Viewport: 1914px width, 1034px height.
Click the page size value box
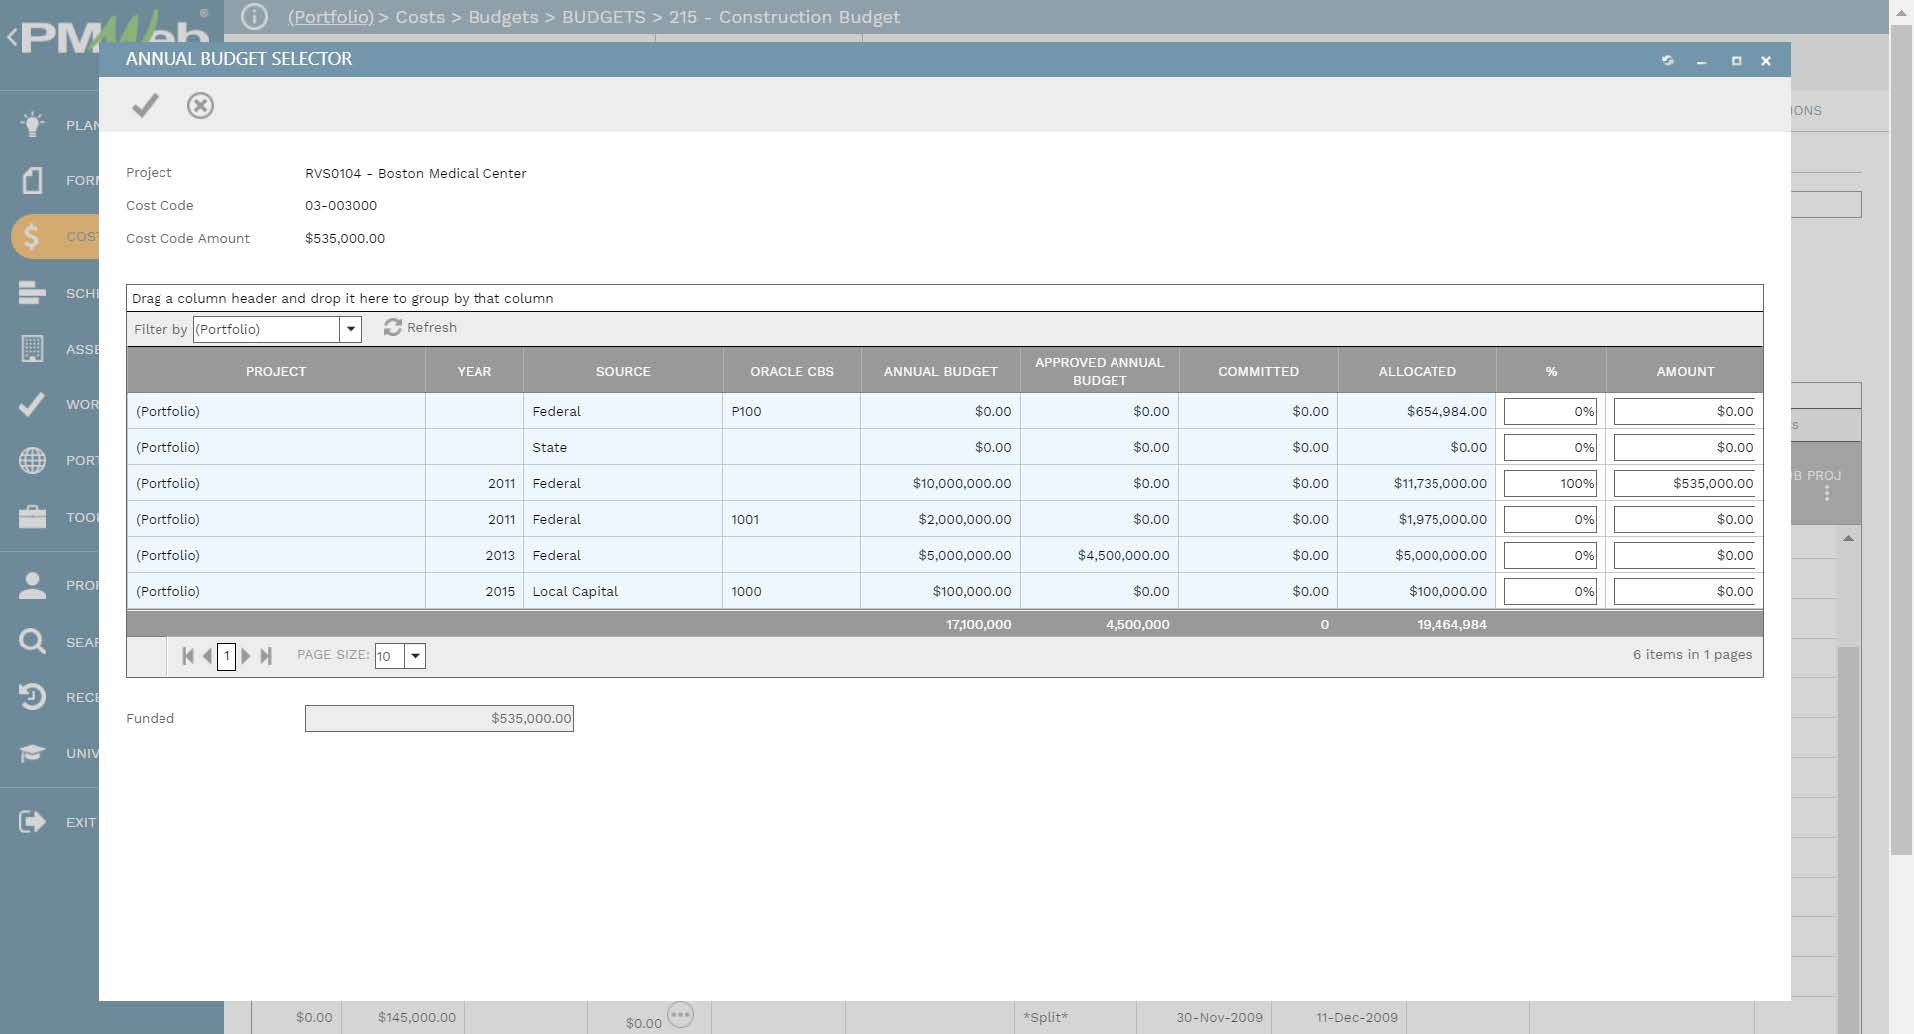click(389, 656)
